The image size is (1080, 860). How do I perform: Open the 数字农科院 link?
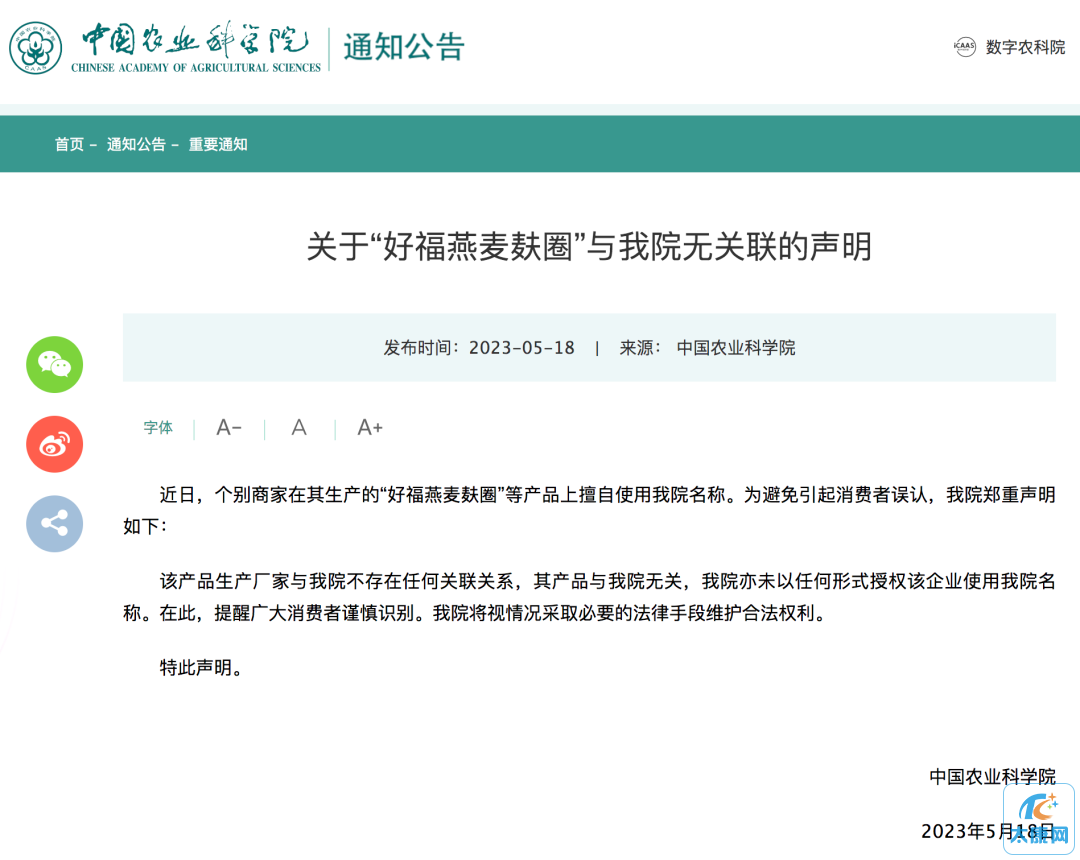1025,47
